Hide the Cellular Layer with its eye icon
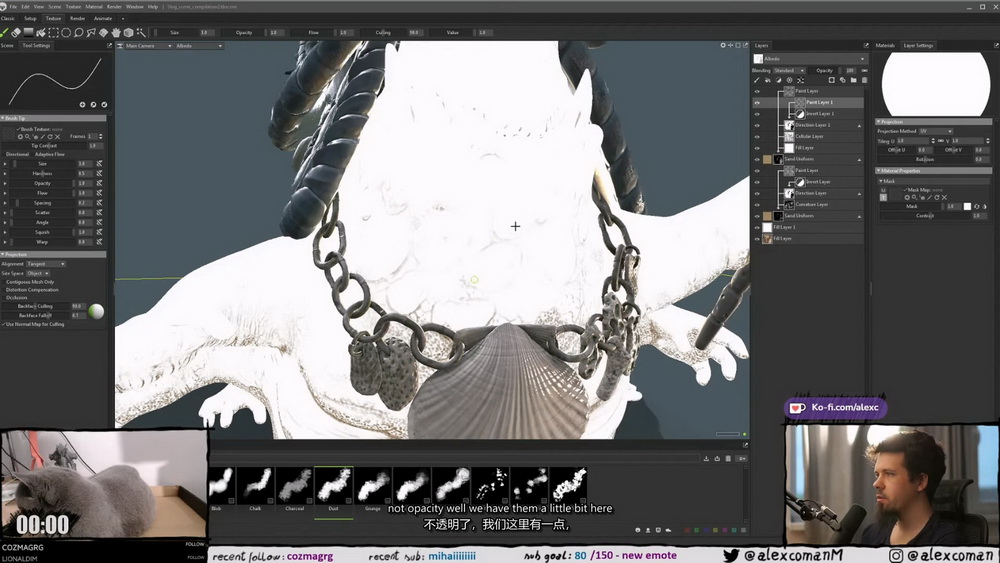The height and width of the screenshot is (563, 1000). click(x=757, y=136)
